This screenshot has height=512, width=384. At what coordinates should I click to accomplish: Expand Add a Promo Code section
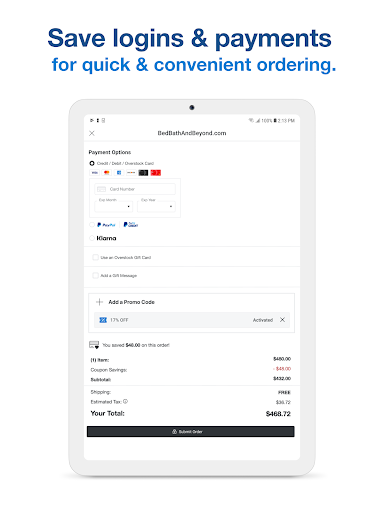coord(131,302)
